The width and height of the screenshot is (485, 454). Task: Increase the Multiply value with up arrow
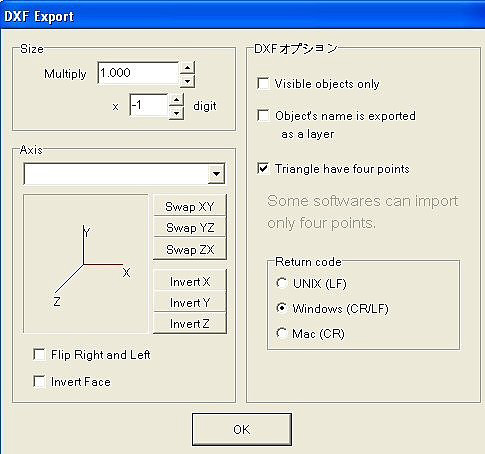(x=187, y=68)
